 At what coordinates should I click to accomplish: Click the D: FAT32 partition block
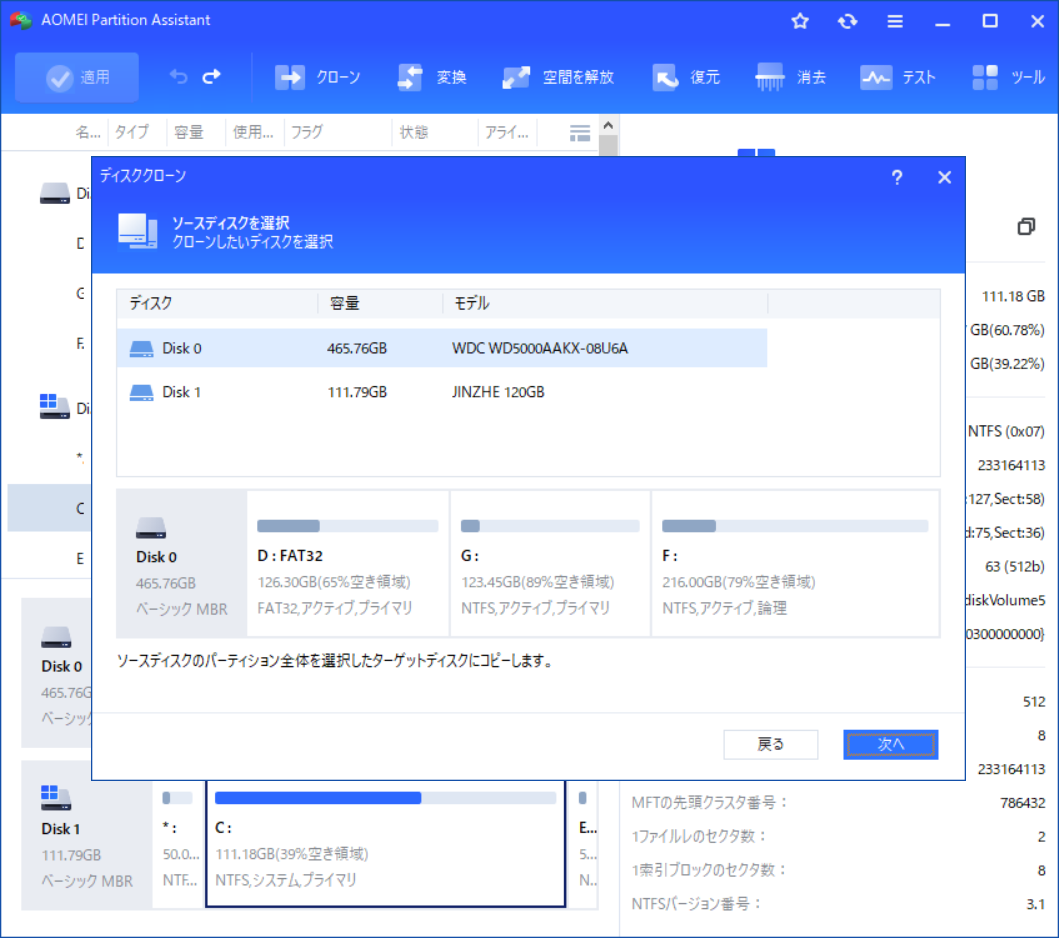348,564
